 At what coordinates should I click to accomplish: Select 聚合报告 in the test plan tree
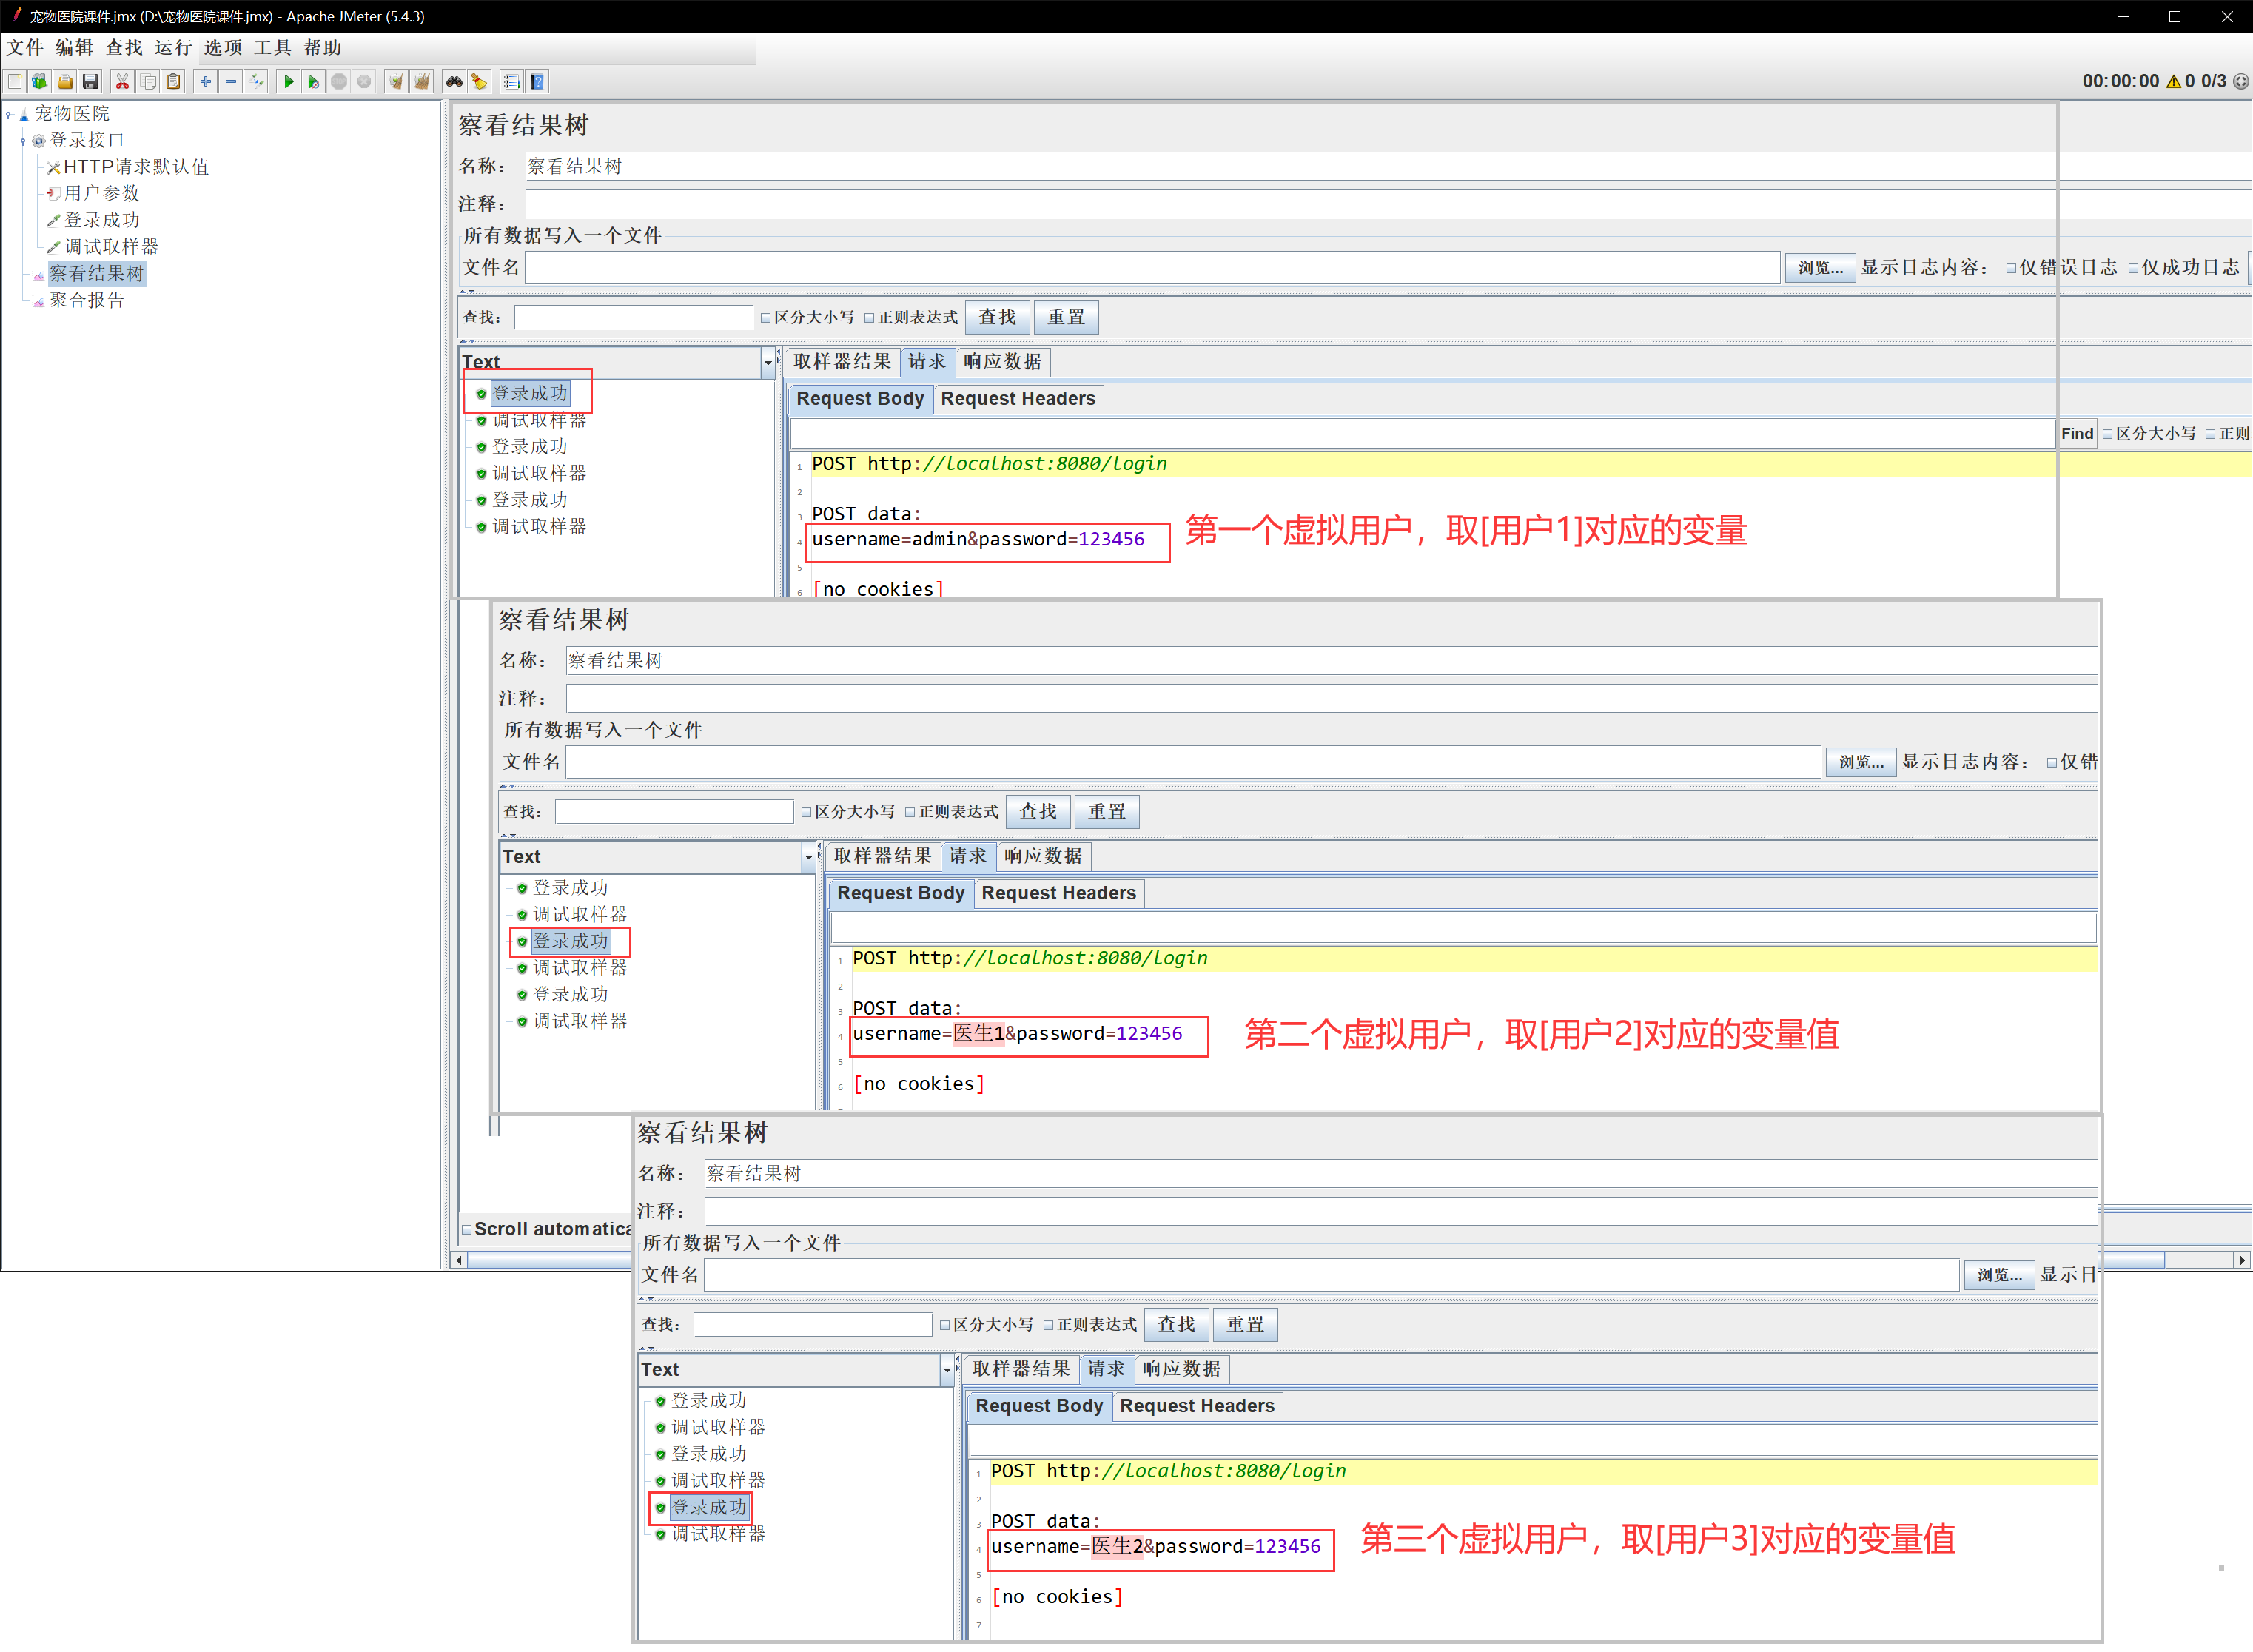(x=87, y=300)
